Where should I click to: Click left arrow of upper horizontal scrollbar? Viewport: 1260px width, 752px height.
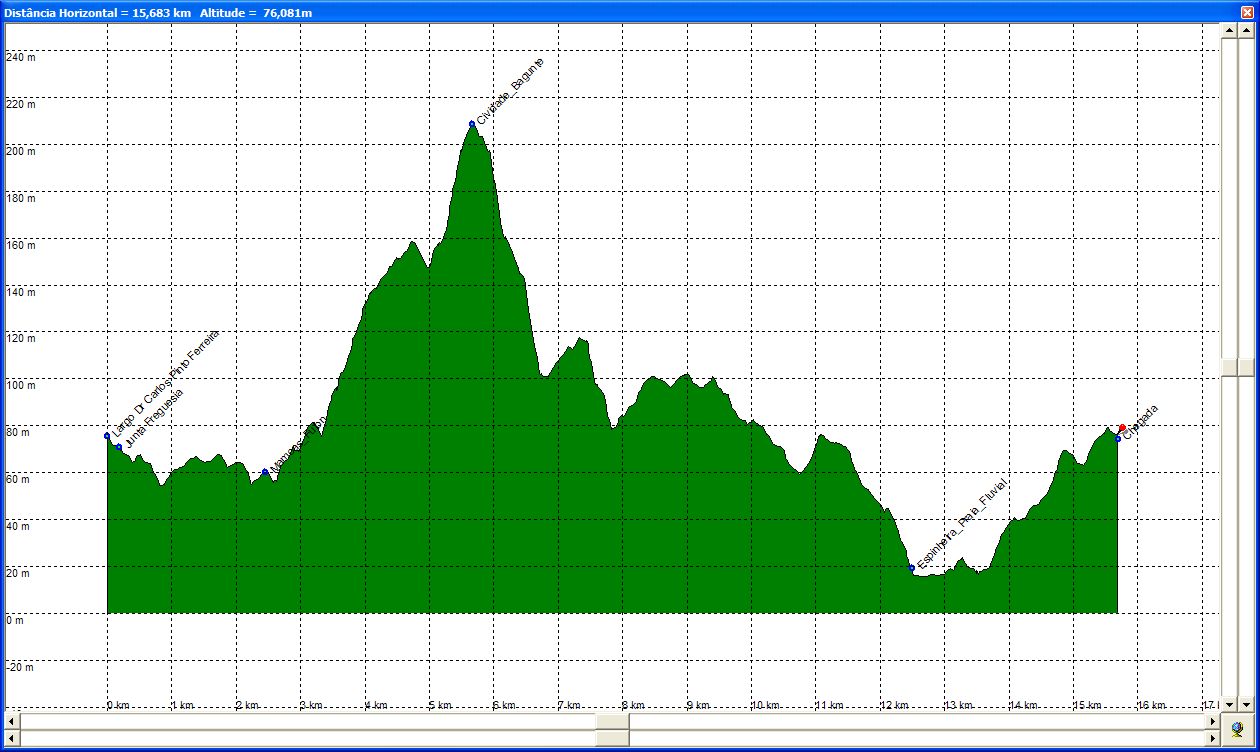click(12, 721)
